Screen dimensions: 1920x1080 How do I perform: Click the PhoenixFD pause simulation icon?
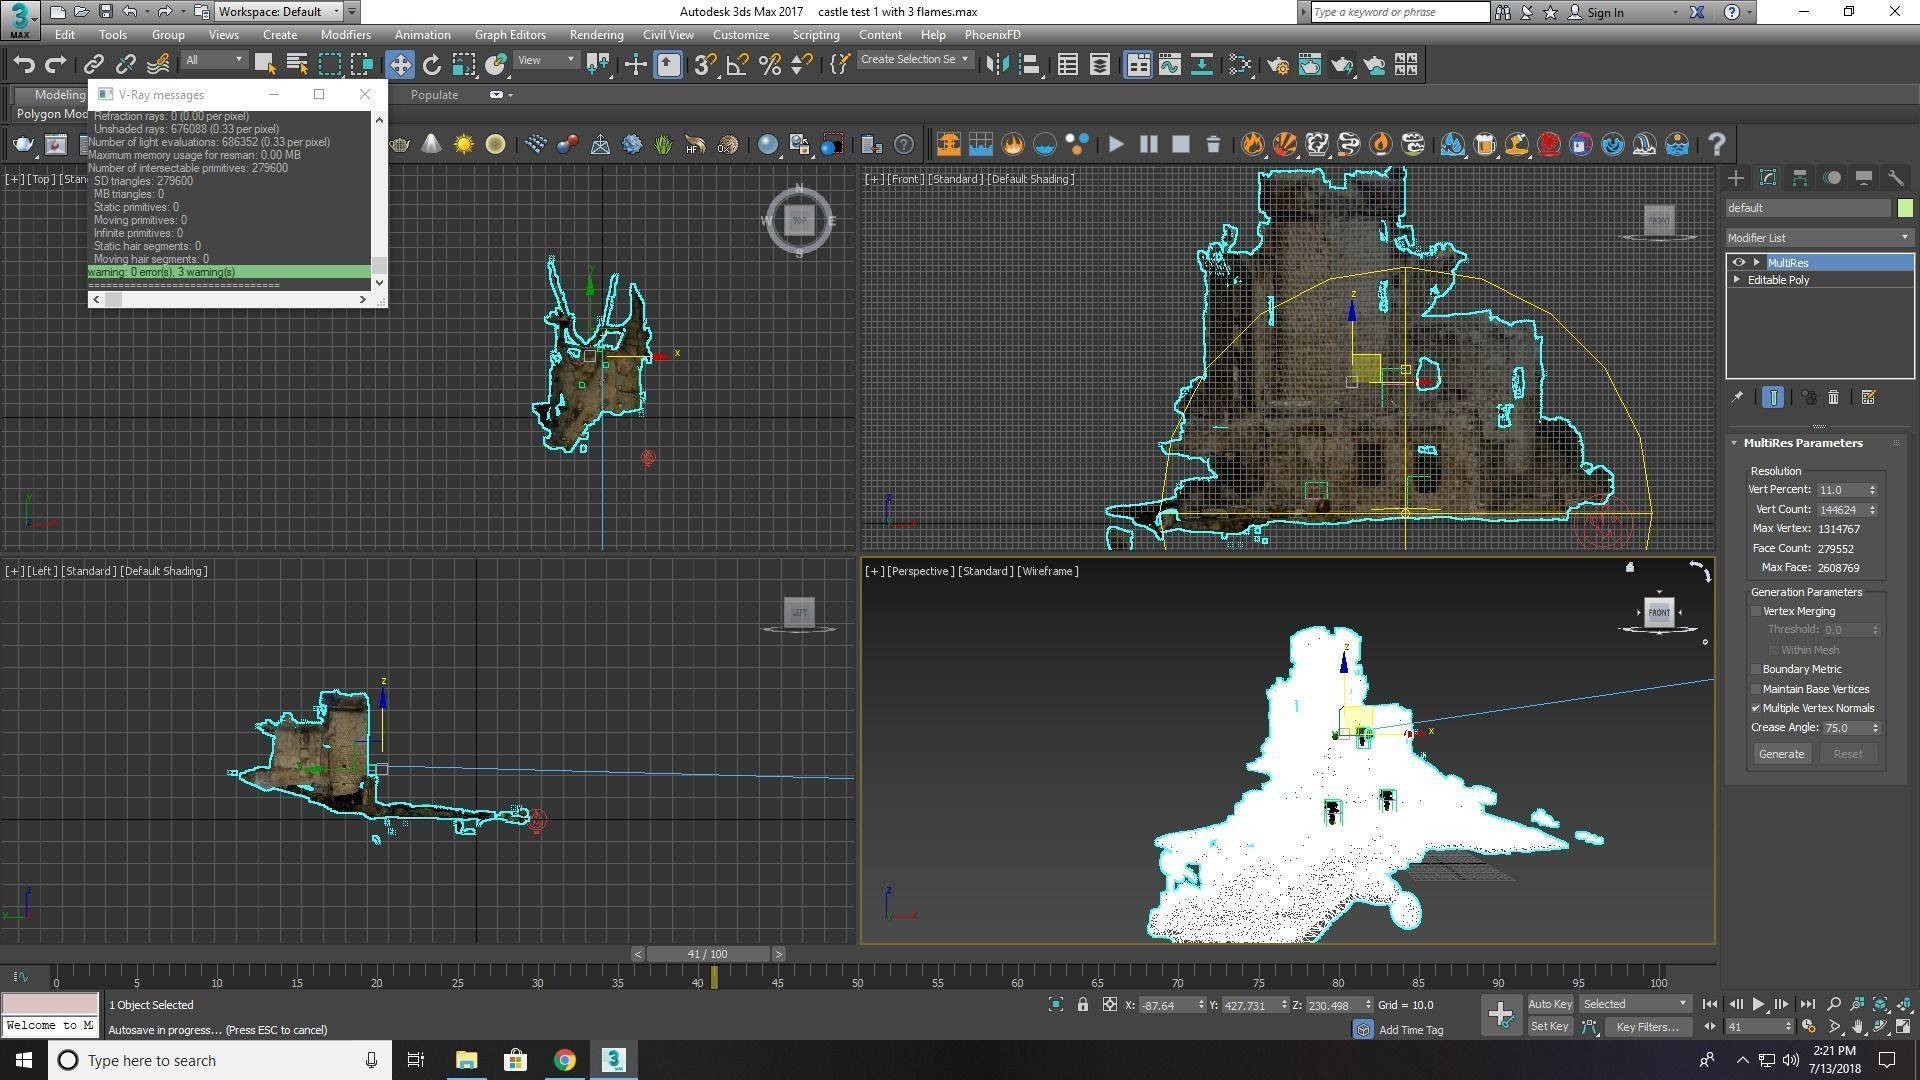1149,145
